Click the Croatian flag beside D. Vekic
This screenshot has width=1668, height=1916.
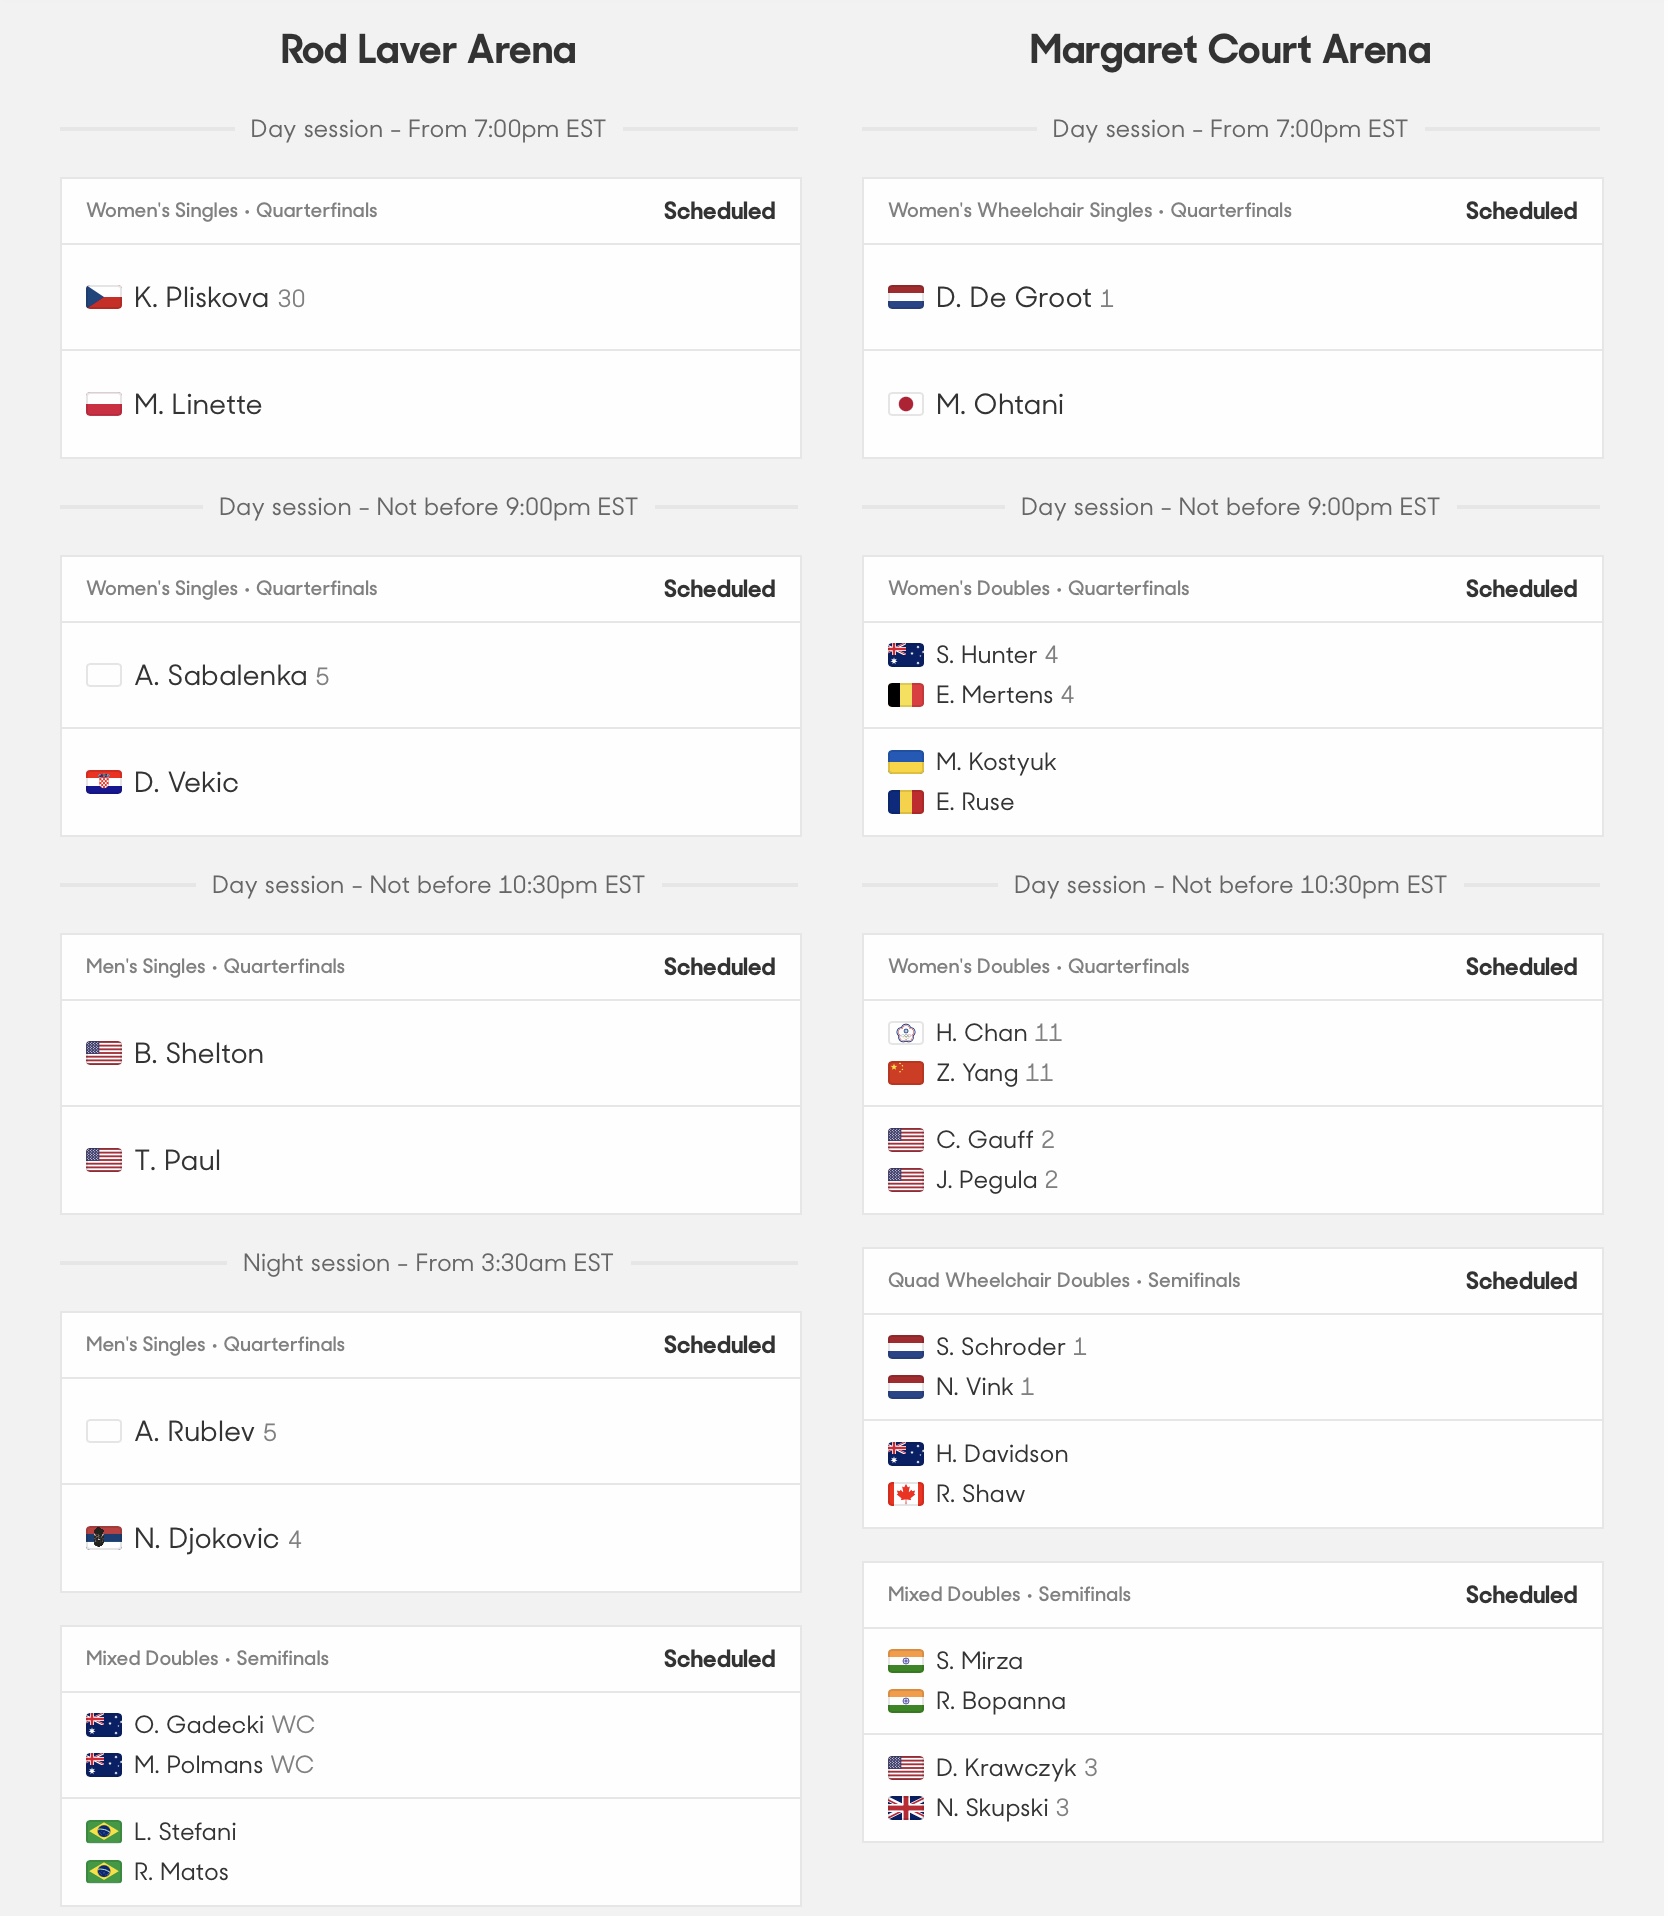[104, 782]
